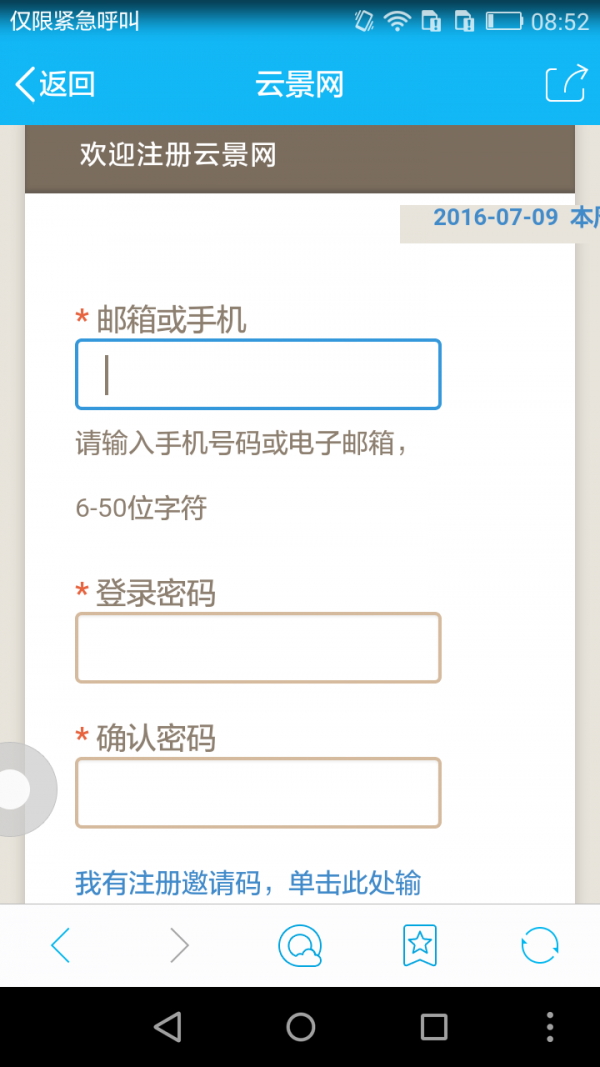Tap the Android recent apps square button
This screenshot has width=600, height=1067.
coord(432,1026)
